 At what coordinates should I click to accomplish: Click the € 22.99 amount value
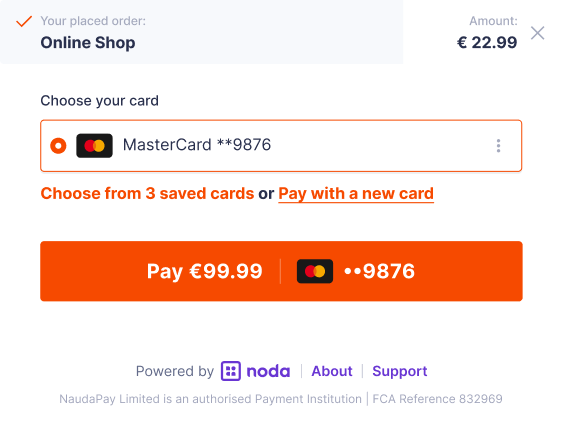[x=487, y=43]
